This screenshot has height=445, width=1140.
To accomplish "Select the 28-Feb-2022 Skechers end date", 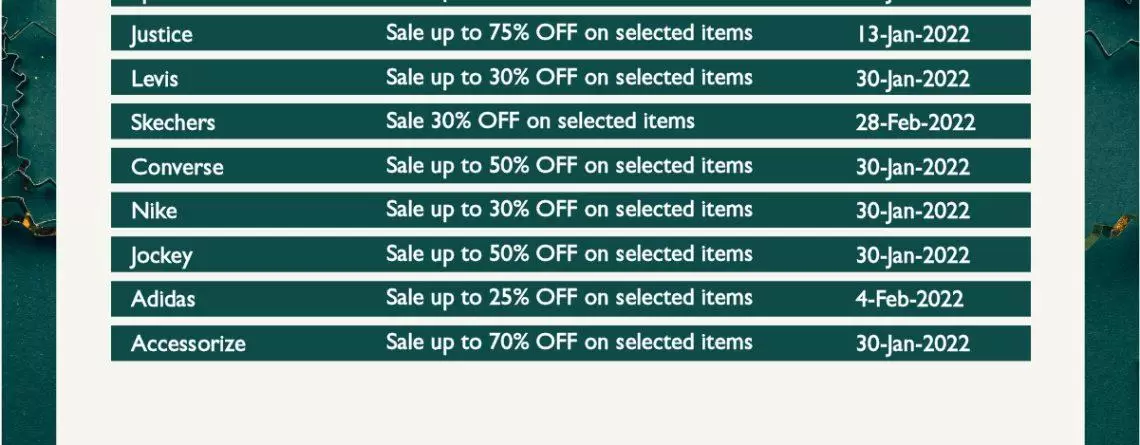I will click(915, 122).
